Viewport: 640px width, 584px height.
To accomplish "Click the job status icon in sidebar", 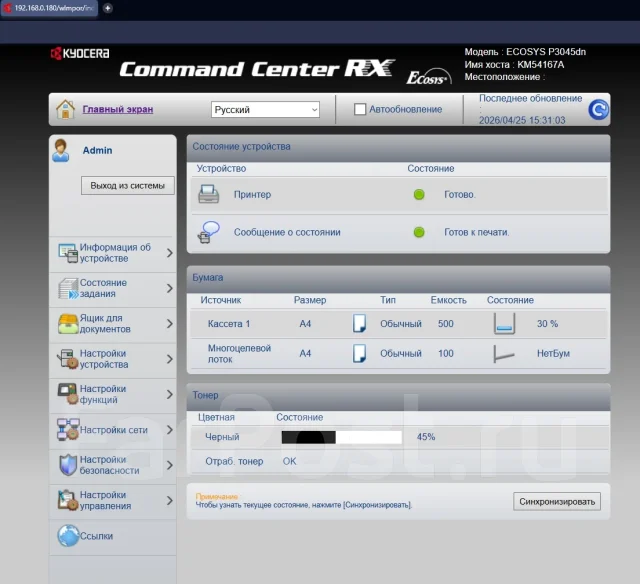I will [68, 289].
